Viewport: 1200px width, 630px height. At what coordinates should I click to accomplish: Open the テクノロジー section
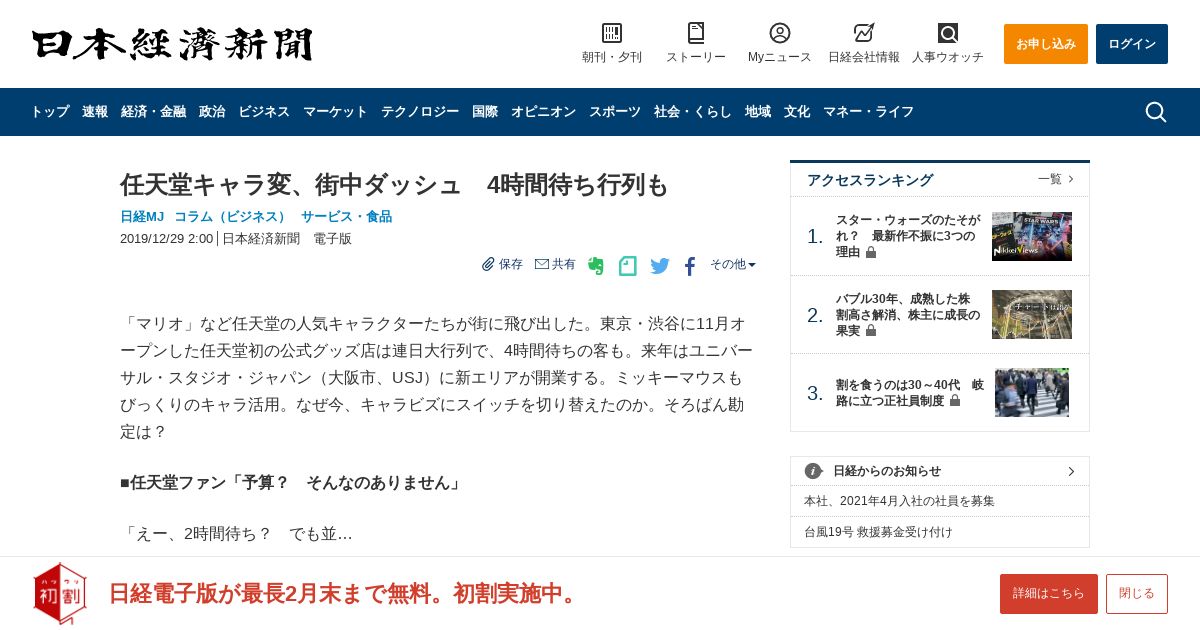pyautogui.click(x=420, y=112)
